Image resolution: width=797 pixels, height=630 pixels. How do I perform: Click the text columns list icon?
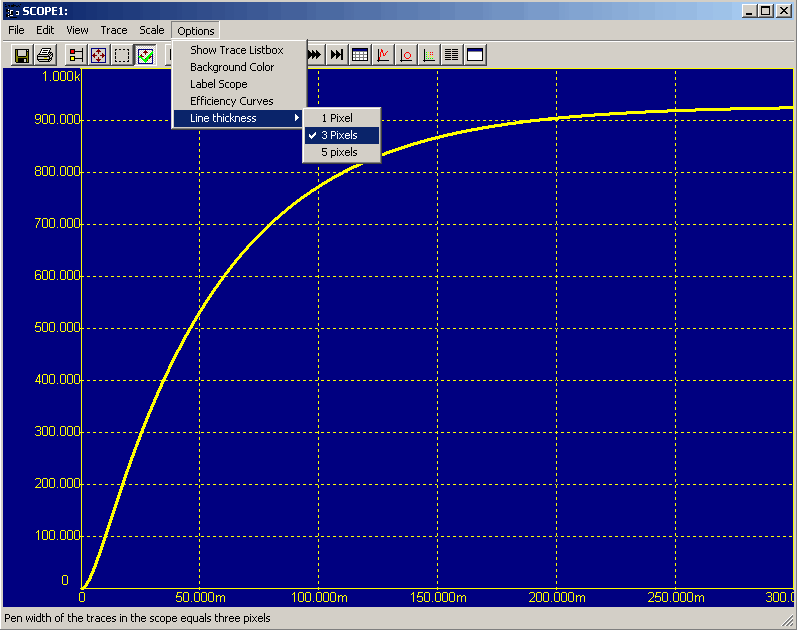click(452, 55)
